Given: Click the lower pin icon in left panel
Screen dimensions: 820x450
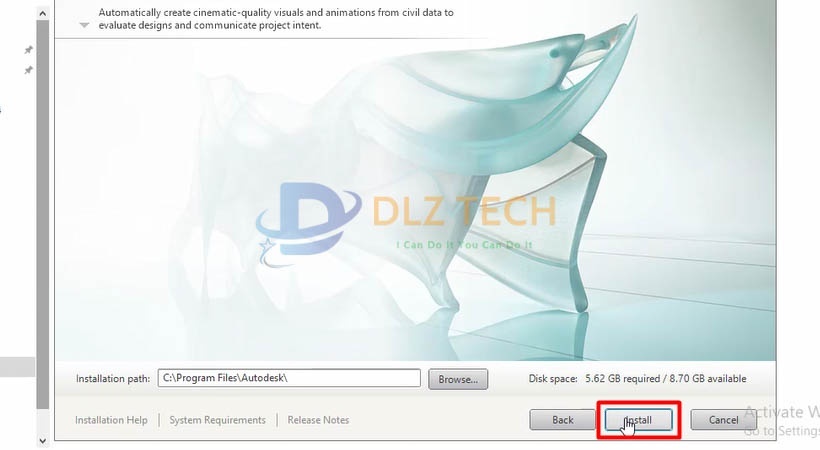Looking at the screenshot, I should point(28,70).
